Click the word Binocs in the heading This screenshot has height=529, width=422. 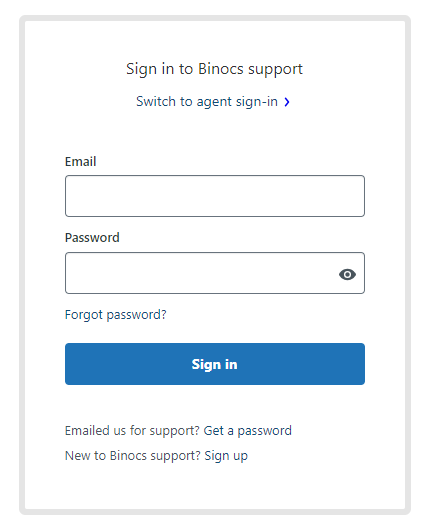click(221, 69)
